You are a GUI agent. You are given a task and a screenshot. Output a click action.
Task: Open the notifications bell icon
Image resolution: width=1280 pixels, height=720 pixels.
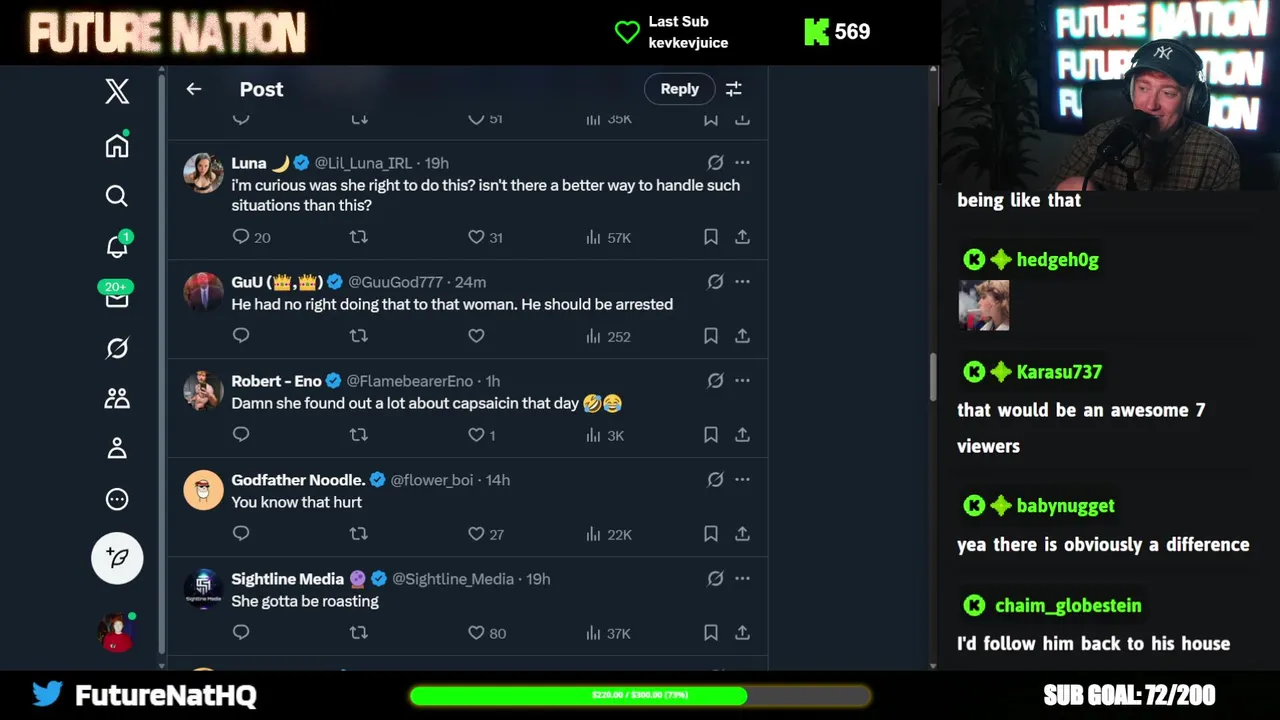[x=117, y=246]
